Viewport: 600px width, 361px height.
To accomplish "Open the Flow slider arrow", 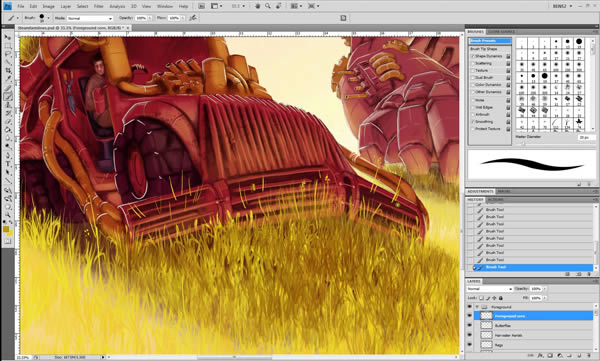I will (x=182, y=18).
